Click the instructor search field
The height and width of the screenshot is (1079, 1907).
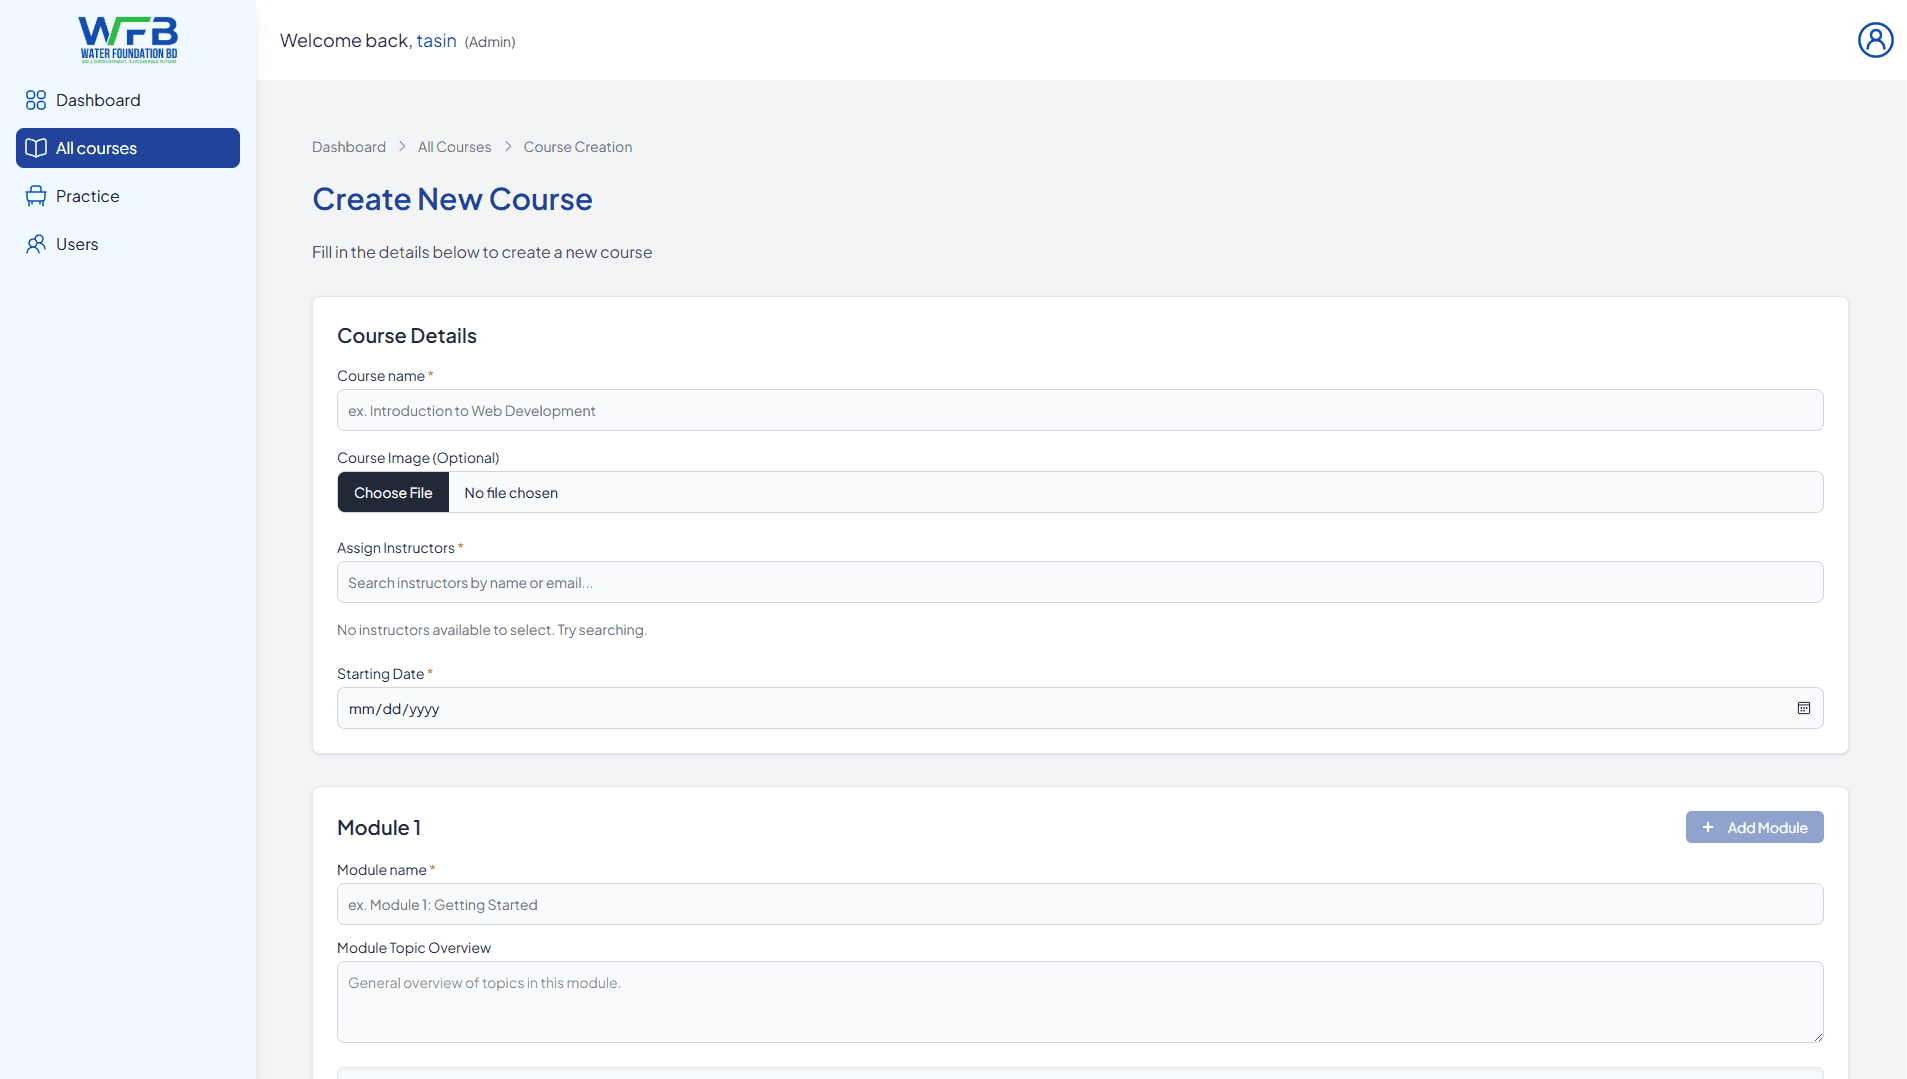pos(1080,582)
